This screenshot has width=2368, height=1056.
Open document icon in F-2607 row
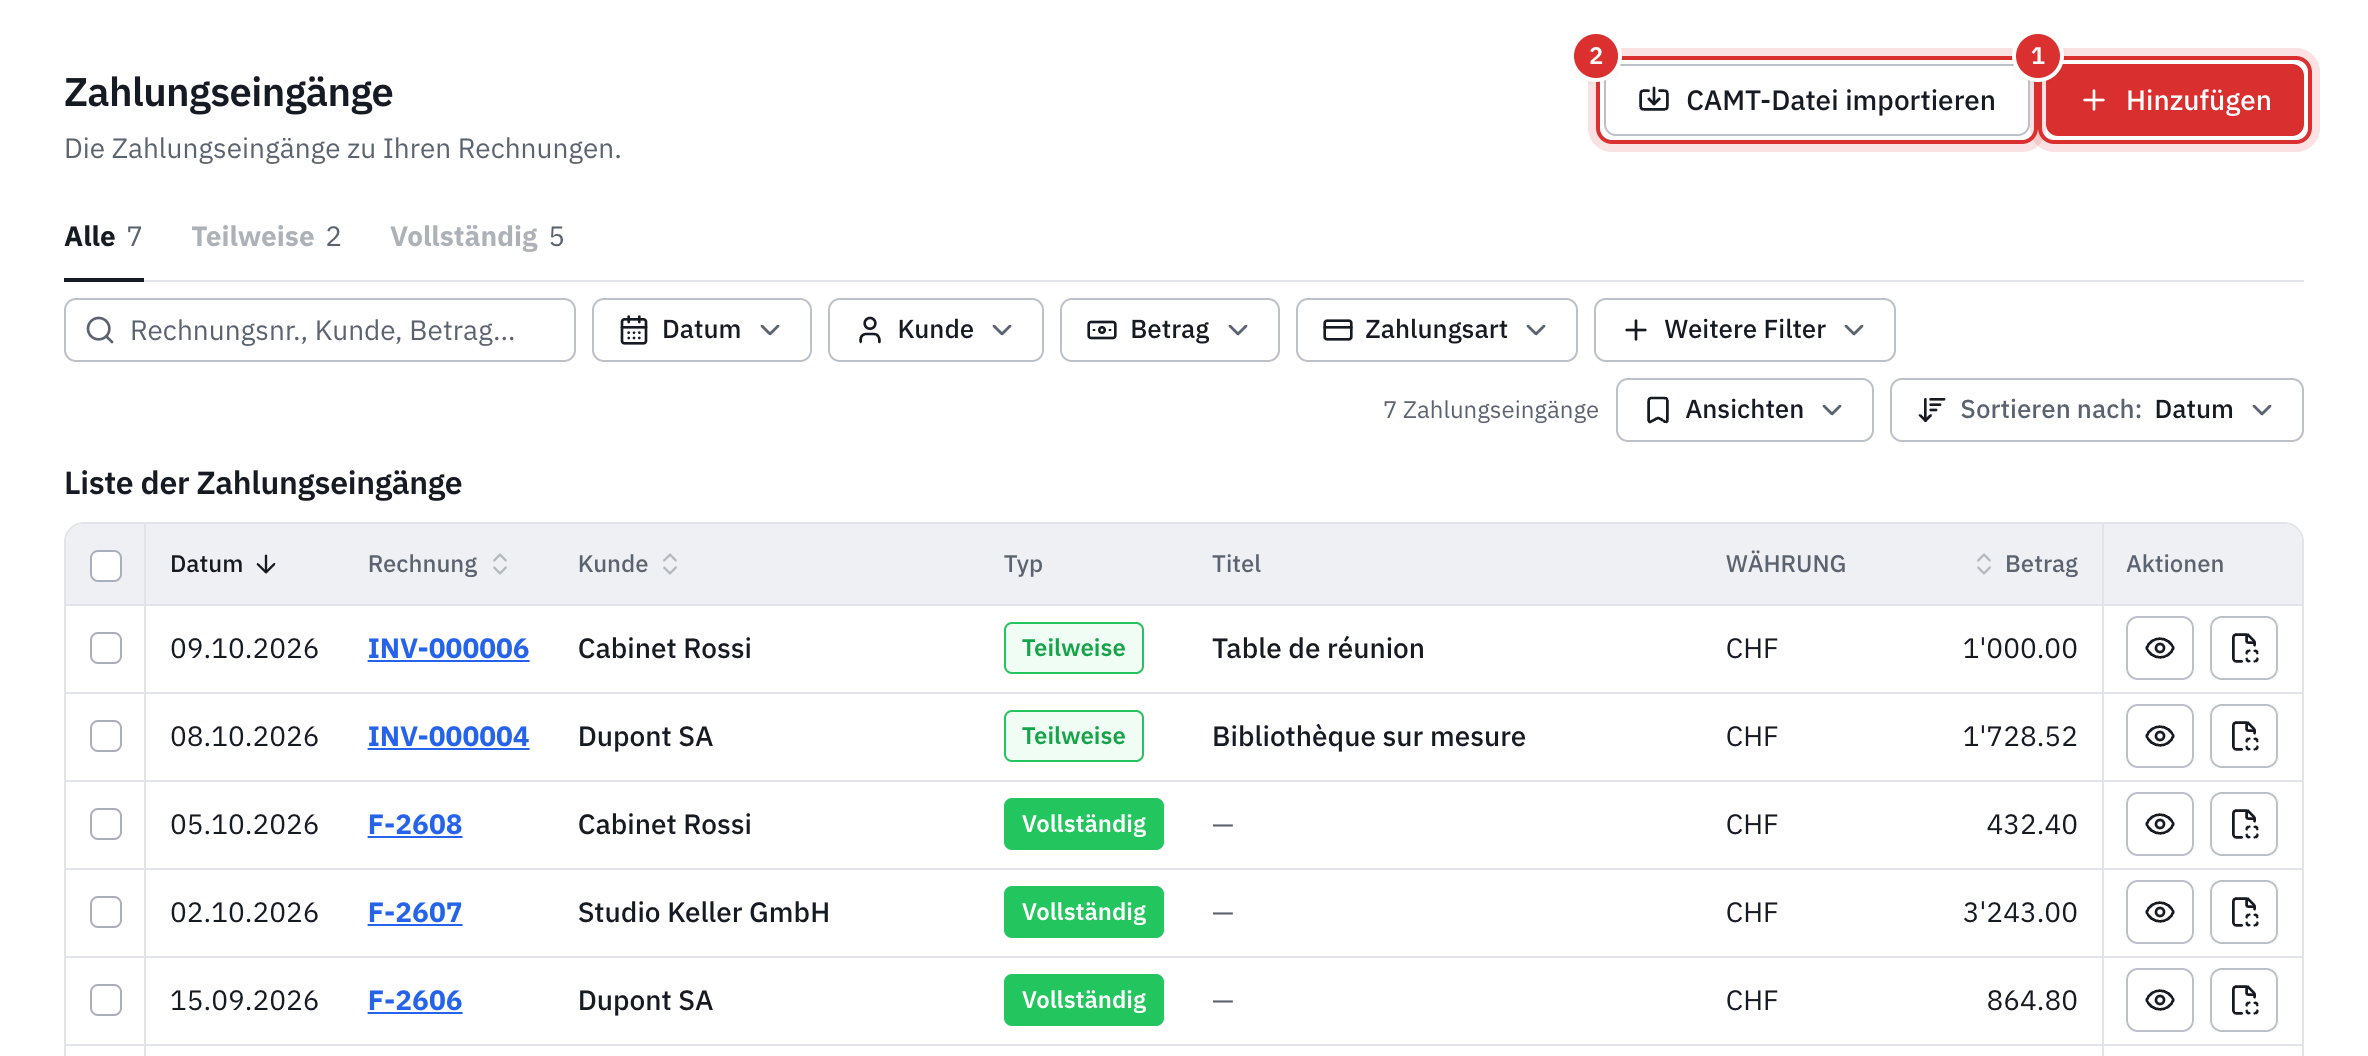pos(2244,912)
